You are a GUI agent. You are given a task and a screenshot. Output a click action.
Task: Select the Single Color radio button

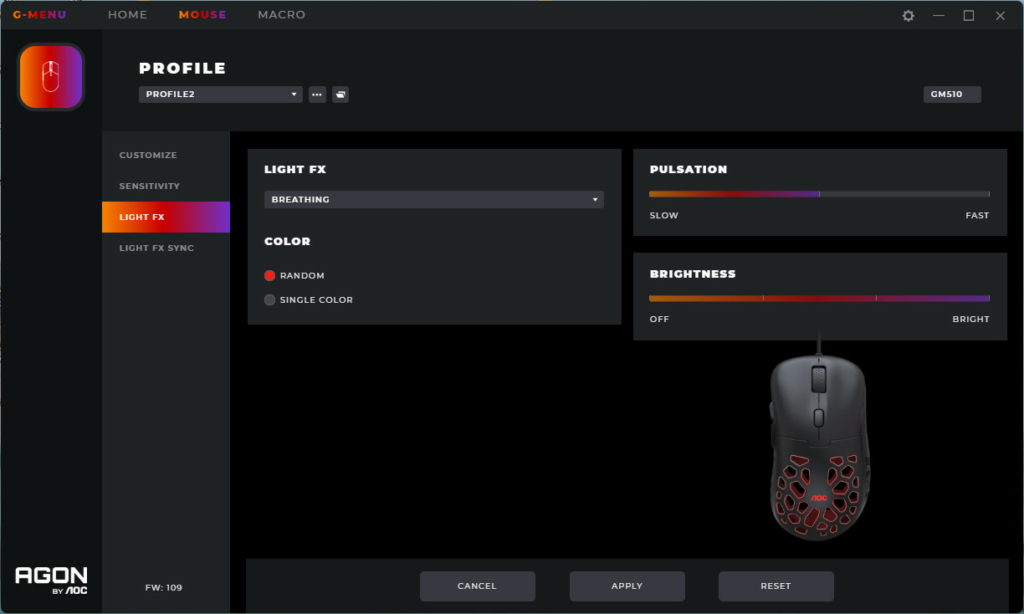pyautogui.click(x=270, y=300)
